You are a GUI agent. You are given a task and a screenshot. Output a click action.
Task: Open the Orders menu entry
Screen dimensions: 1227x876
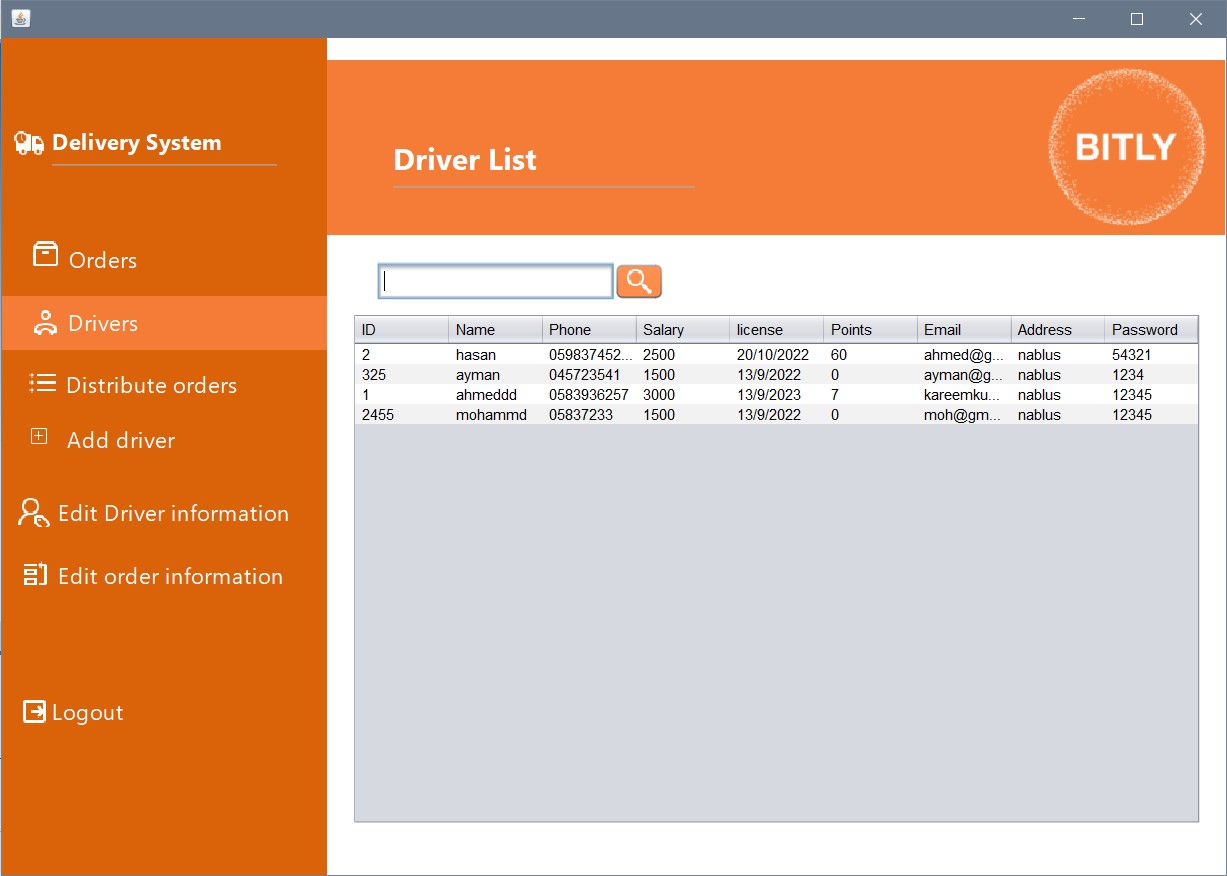tap(103, 260)
